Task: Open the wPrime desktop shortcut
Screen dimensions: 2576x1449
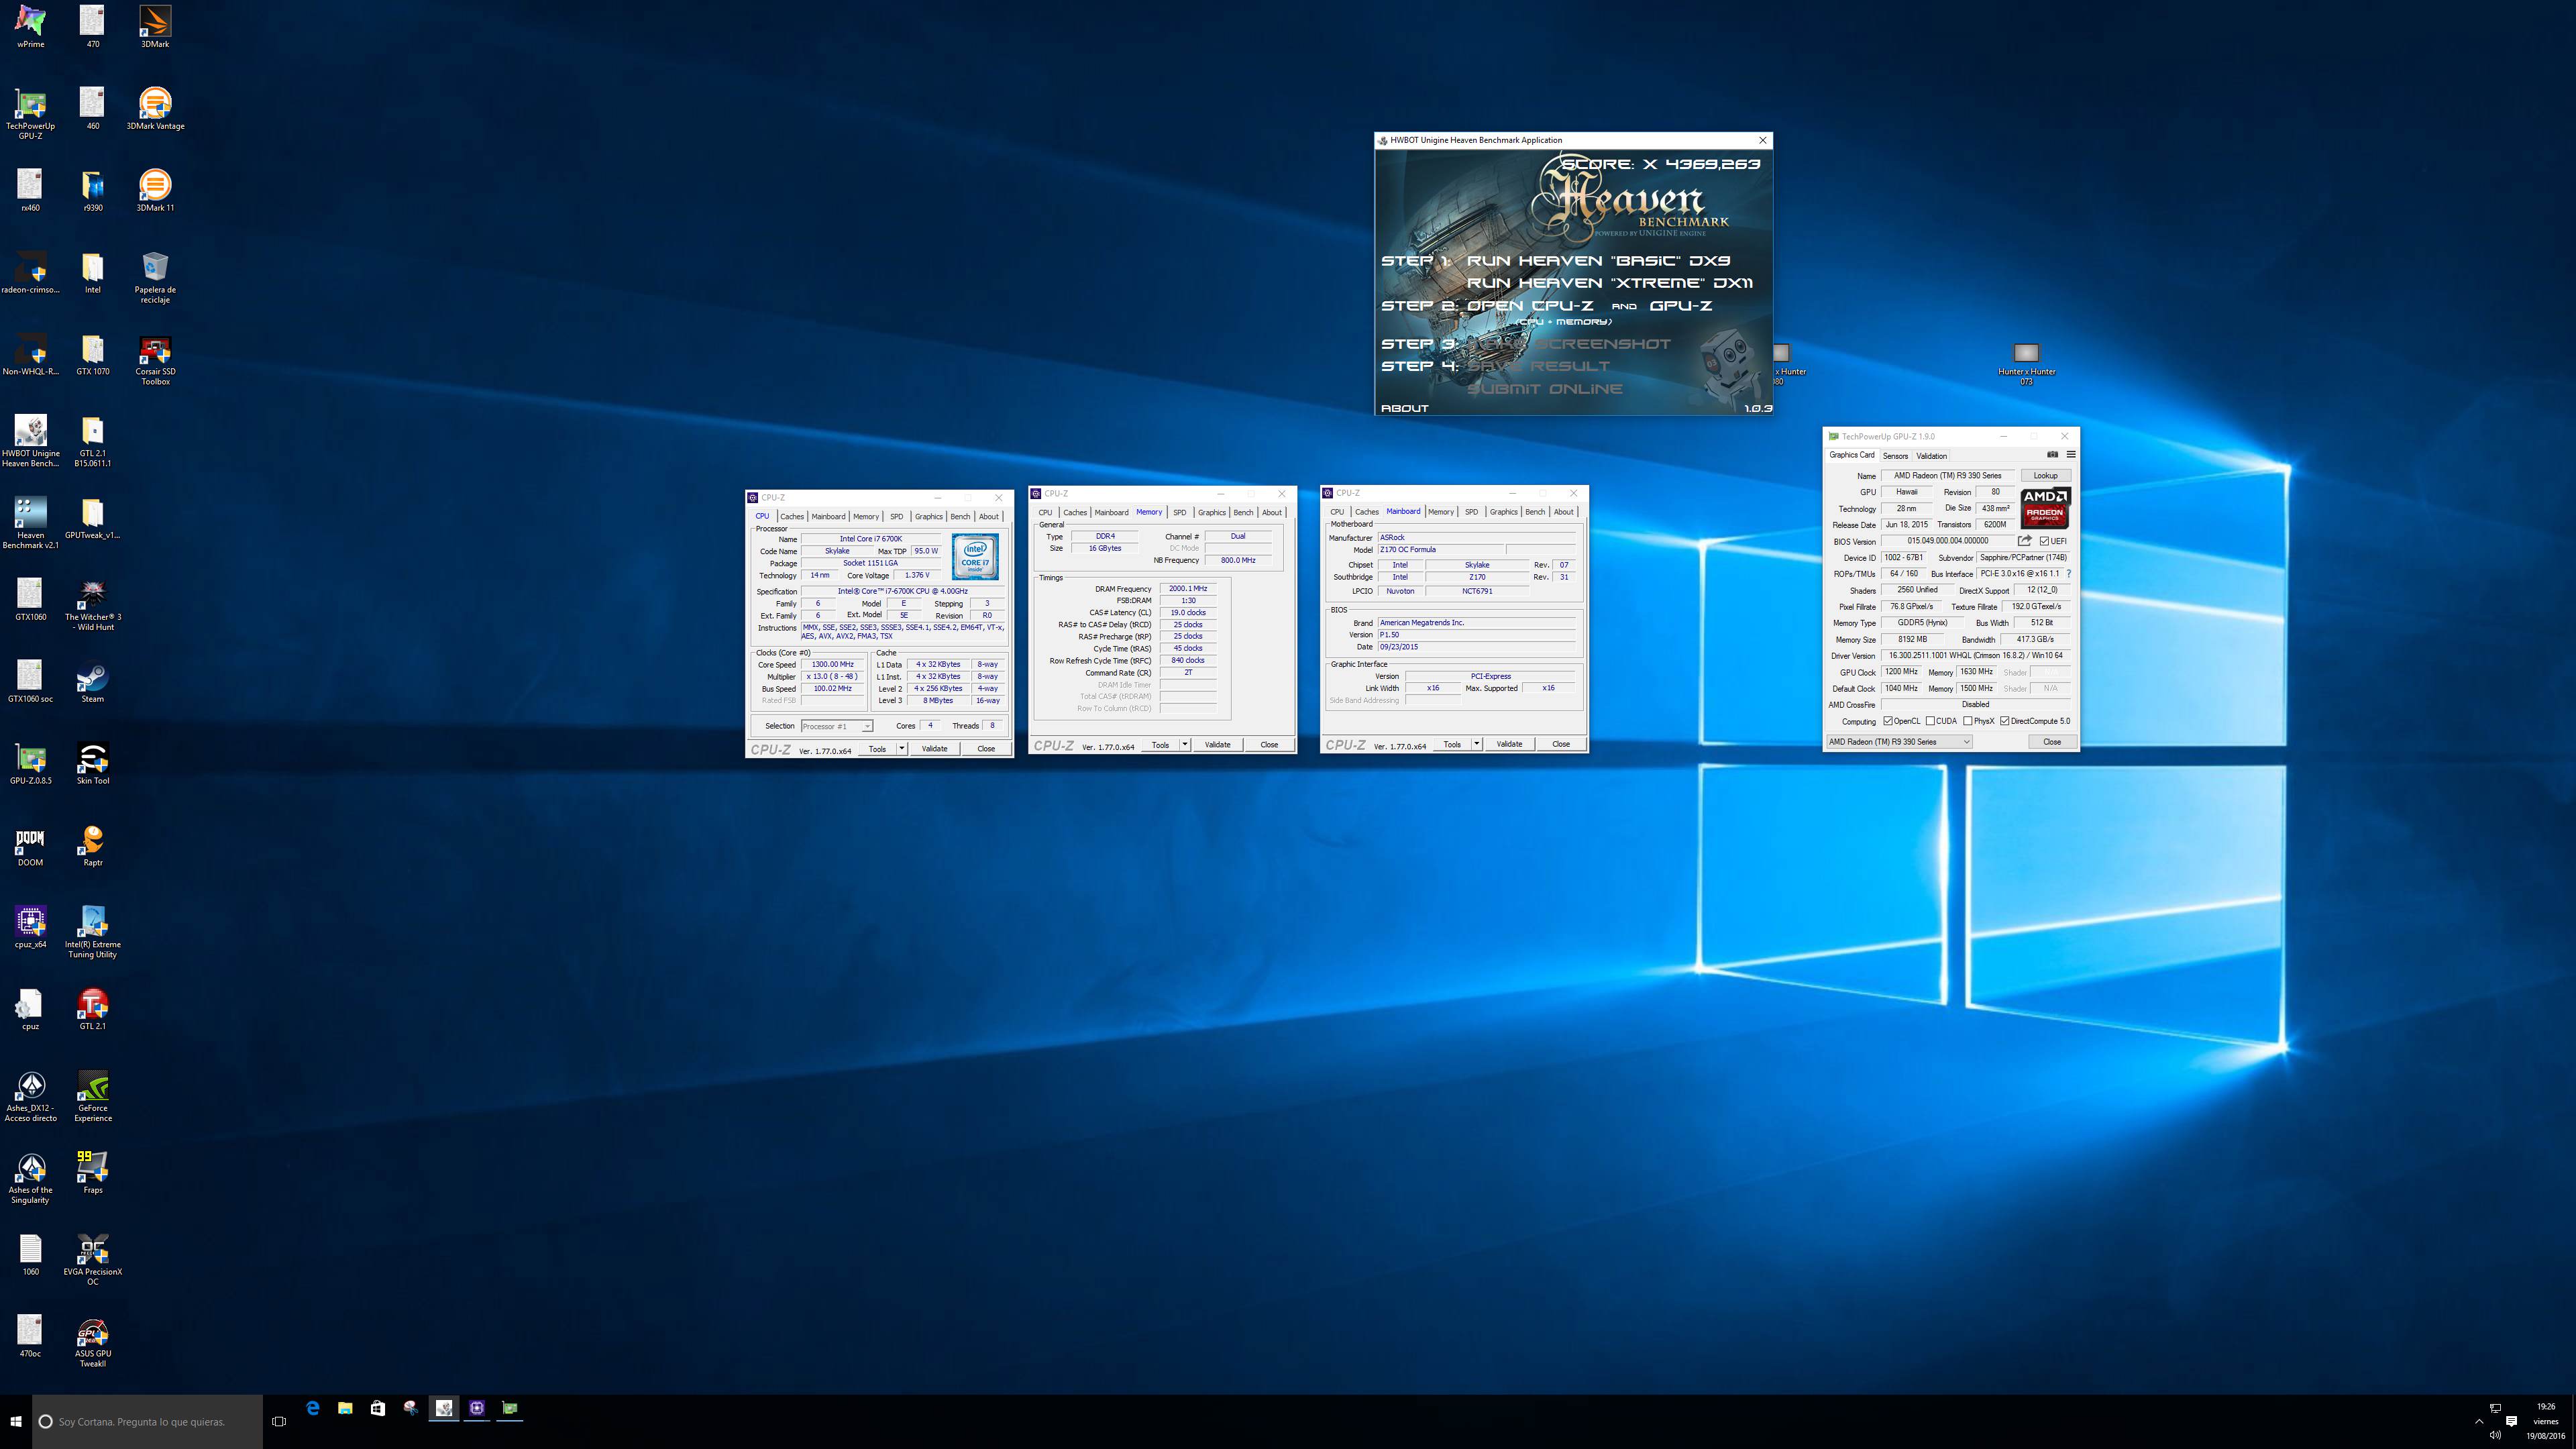Action: (30, 27)
